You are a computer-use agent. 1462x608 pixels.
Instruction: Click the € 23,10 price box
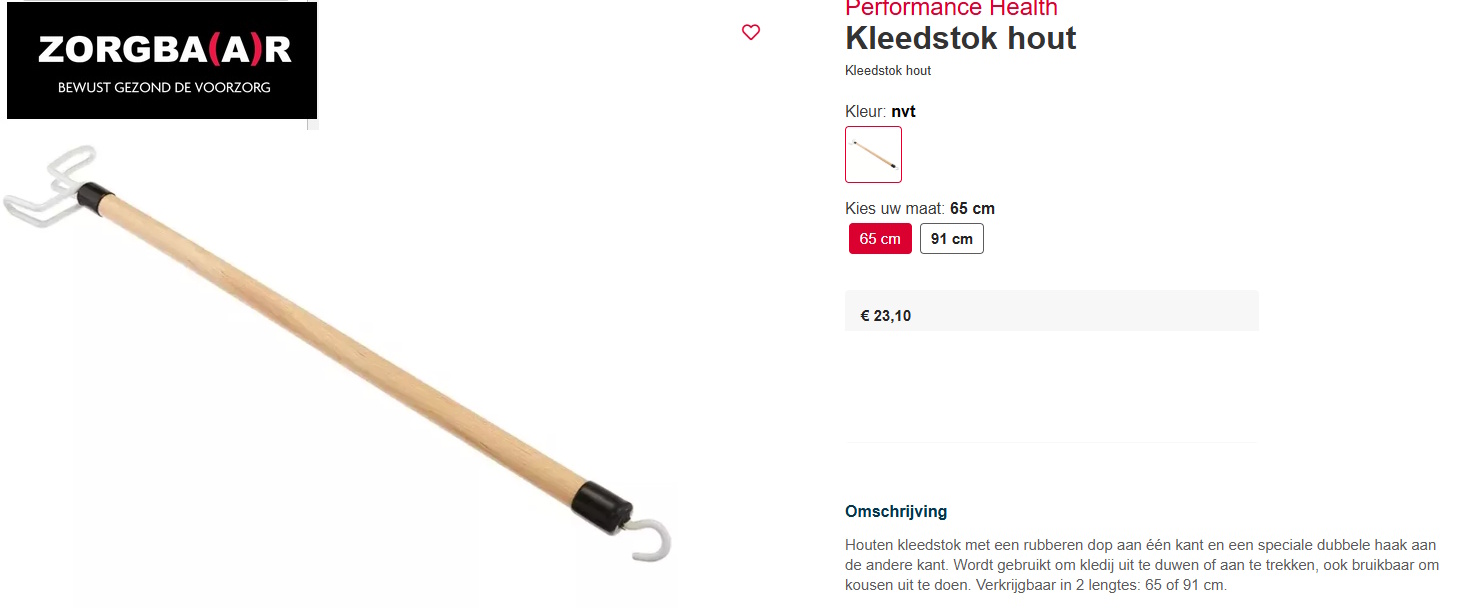point(1052,311)
